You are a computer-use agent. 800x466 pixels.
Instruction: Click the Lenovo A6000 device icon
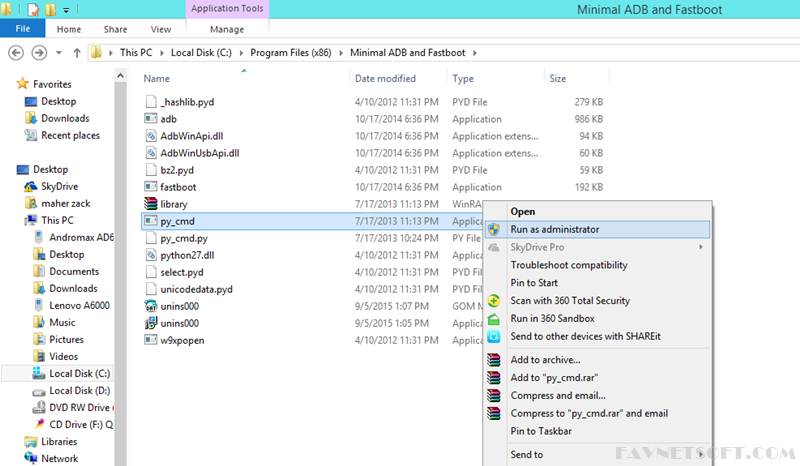click(x=39, y=305)
